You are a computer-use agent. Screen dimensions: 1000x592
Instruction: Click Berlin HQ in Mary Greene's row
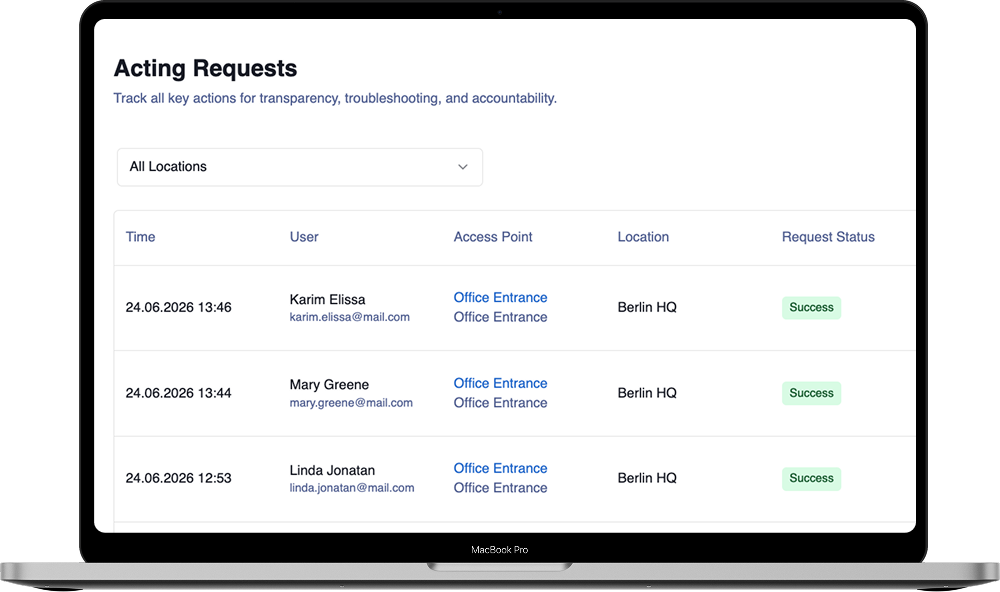coord(647,393)
